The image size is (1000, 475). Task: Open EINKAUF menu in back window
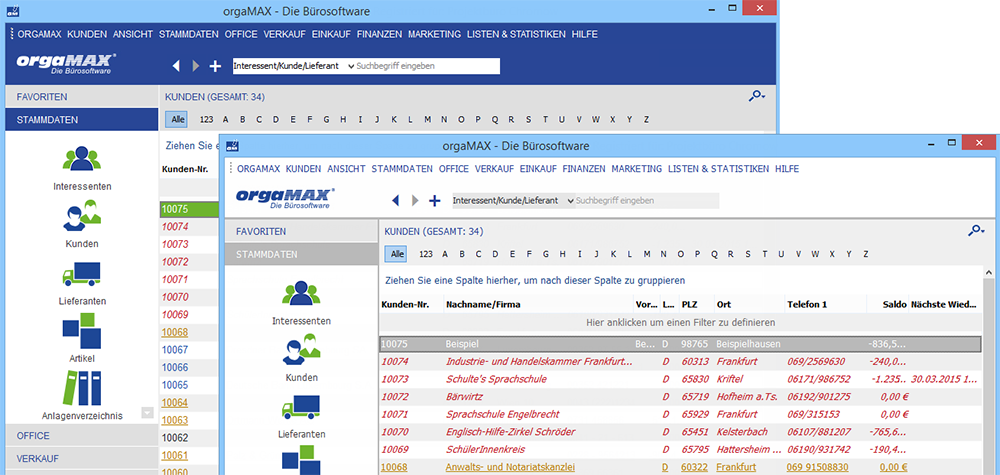point(331,34)
